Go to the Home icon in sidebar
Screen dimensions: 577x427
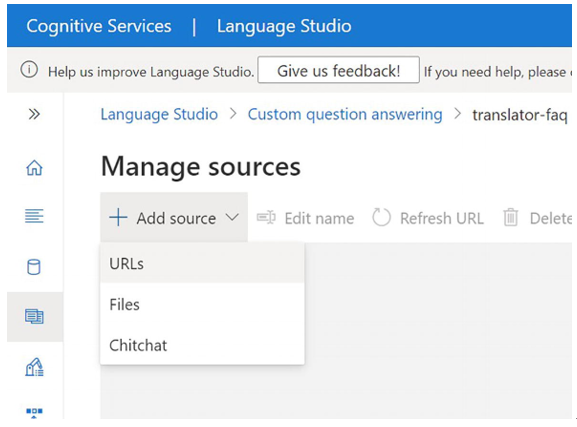(x=34, y=168)
